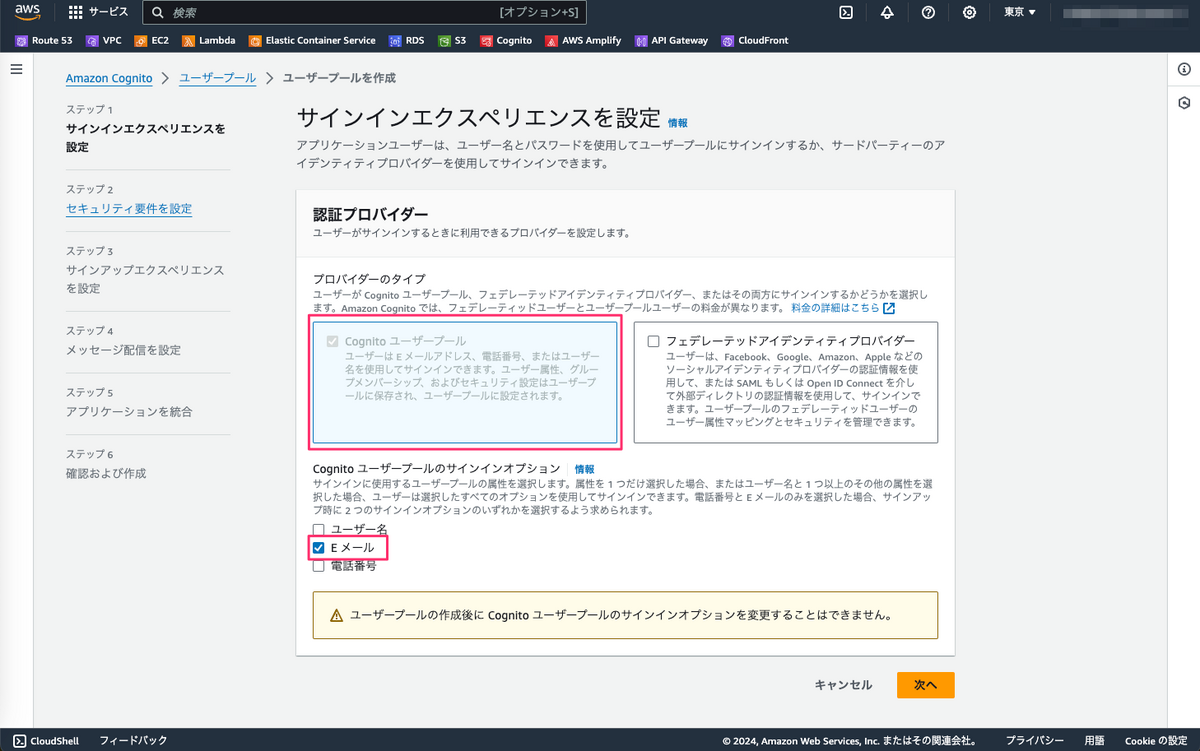Focus the 検索 search field
1200x751 pixels.
pos(364,13)
